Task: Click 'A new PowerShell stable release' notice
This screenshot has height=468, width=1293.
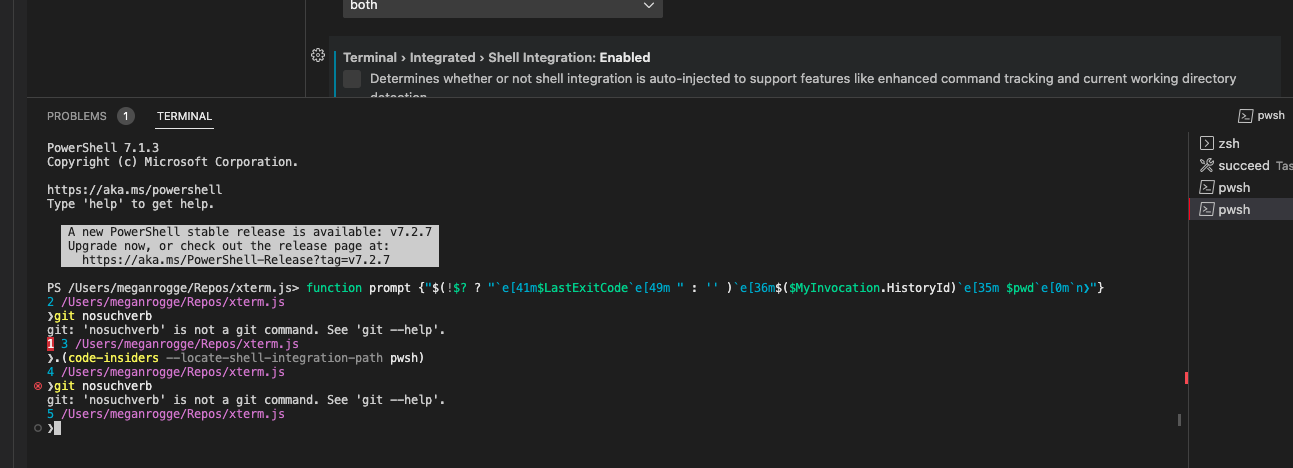Action: tap(250, 231)
